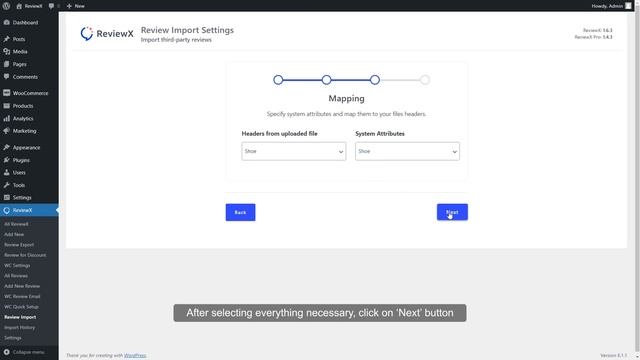Click the Dashboard gauge icon
640x360 pixels.
click(7, 22)
